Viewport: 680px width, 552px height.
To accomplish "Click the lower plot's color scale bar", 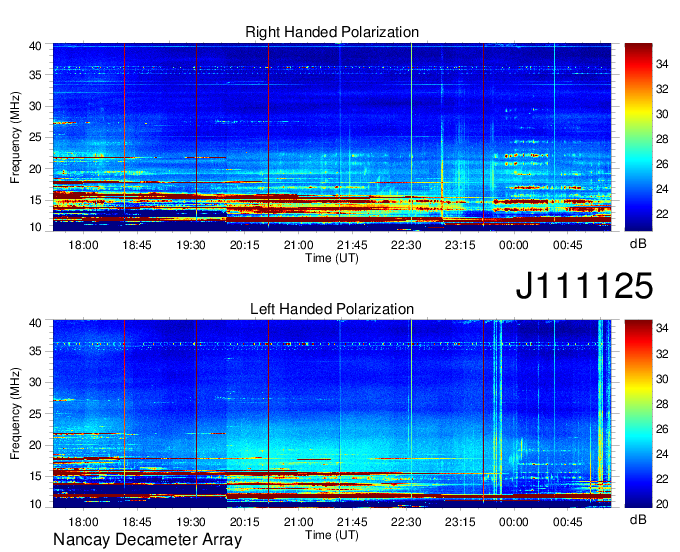I will pyautogui.click(x=638, y=414).
